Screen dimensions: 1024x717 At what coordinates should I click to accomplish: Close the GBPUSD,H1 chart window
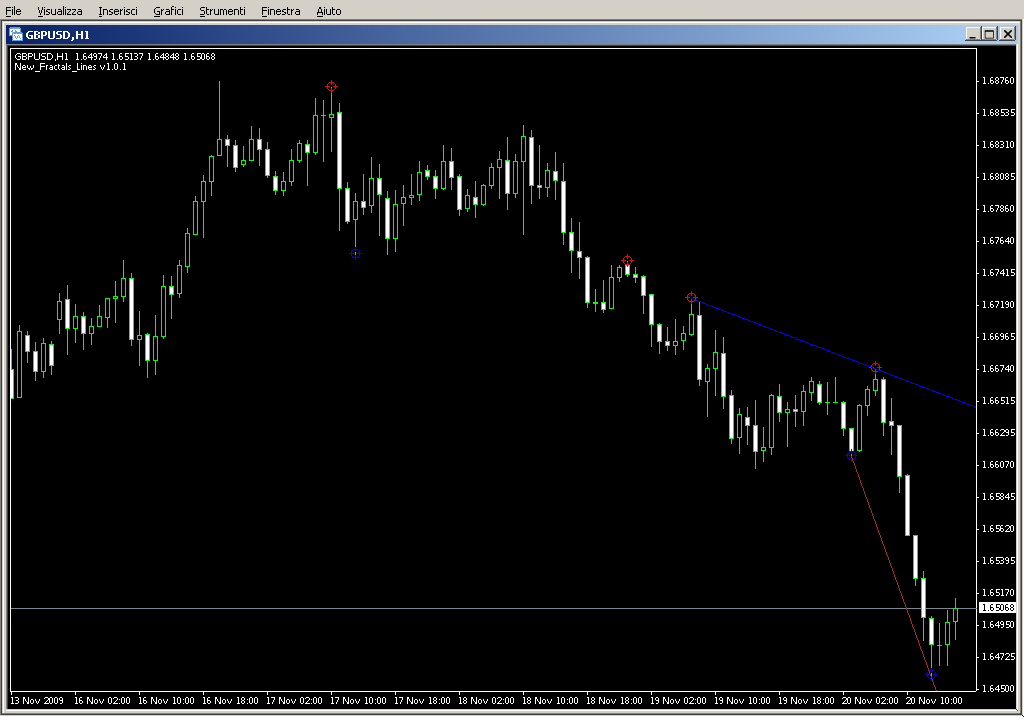click(x=1008, y=34)
